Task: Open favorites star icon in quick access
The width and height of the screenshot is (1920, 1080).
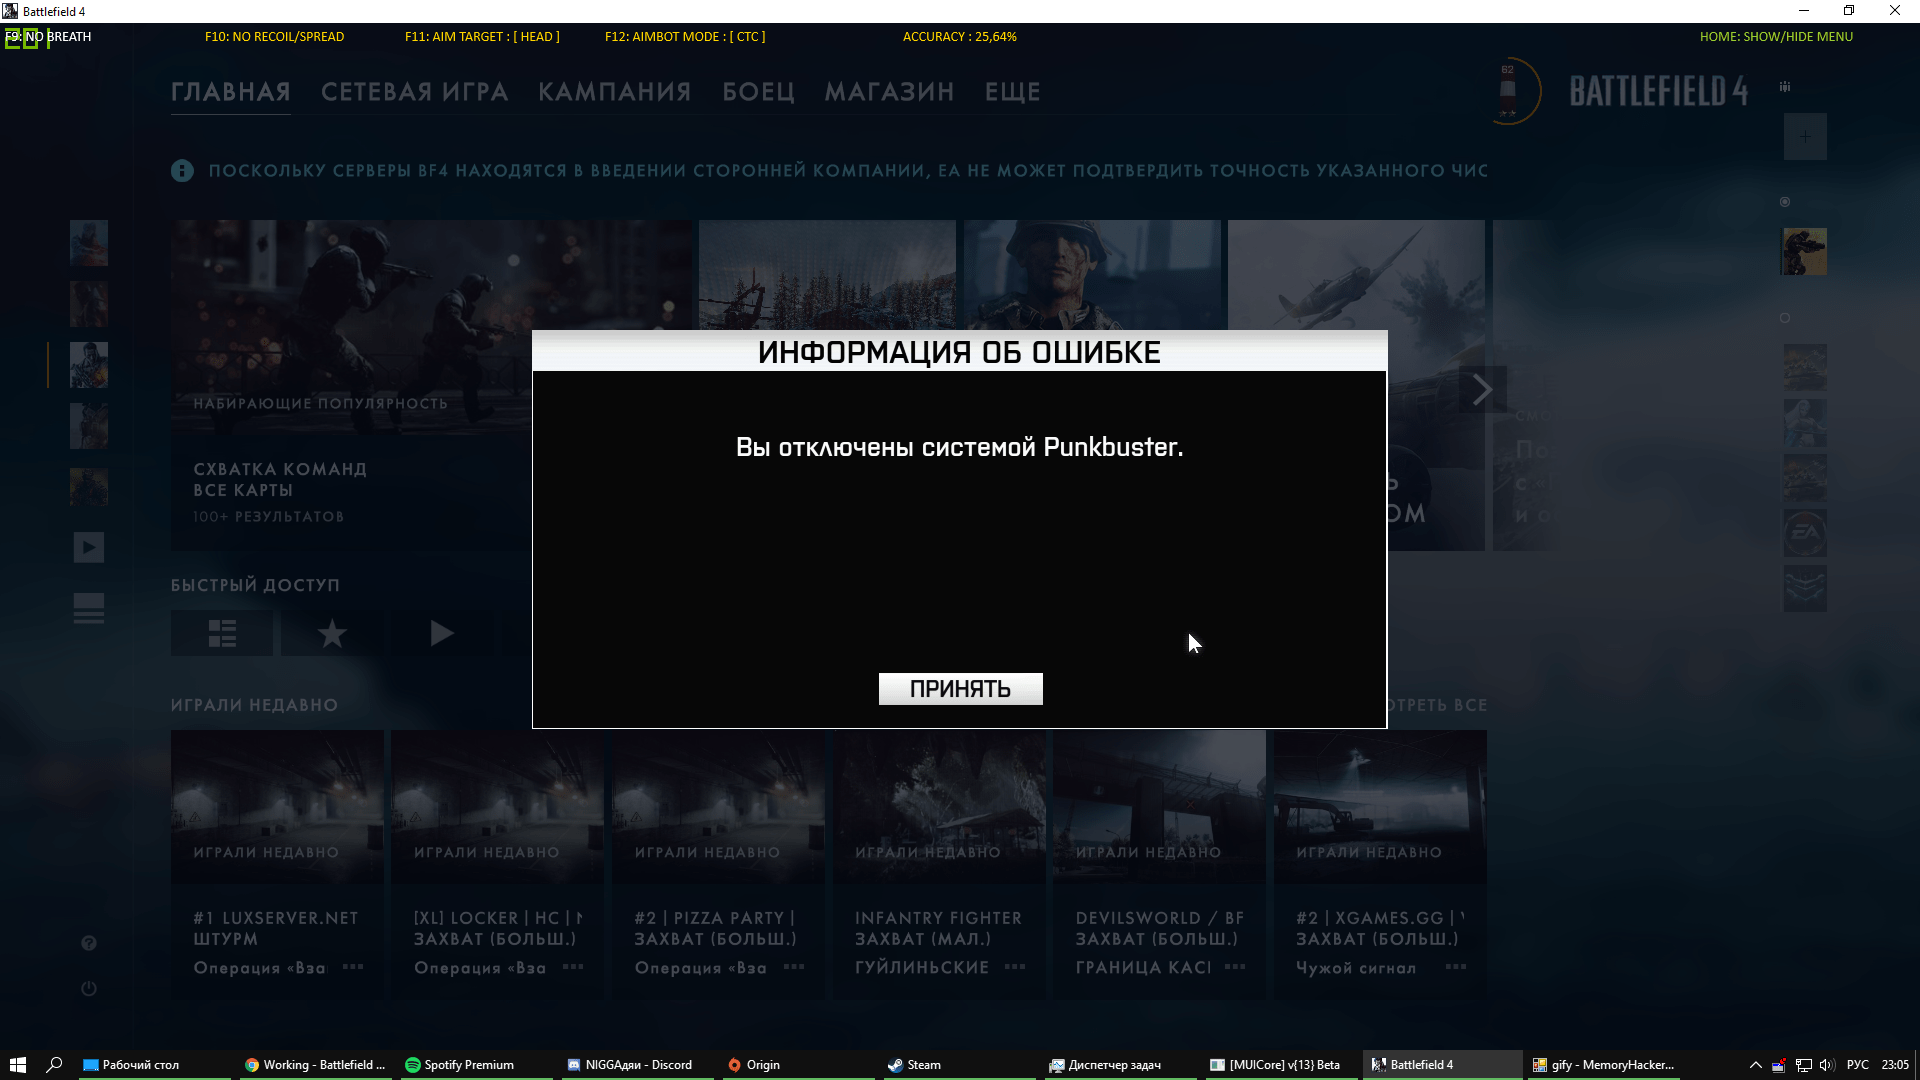Action: (332, 633)
